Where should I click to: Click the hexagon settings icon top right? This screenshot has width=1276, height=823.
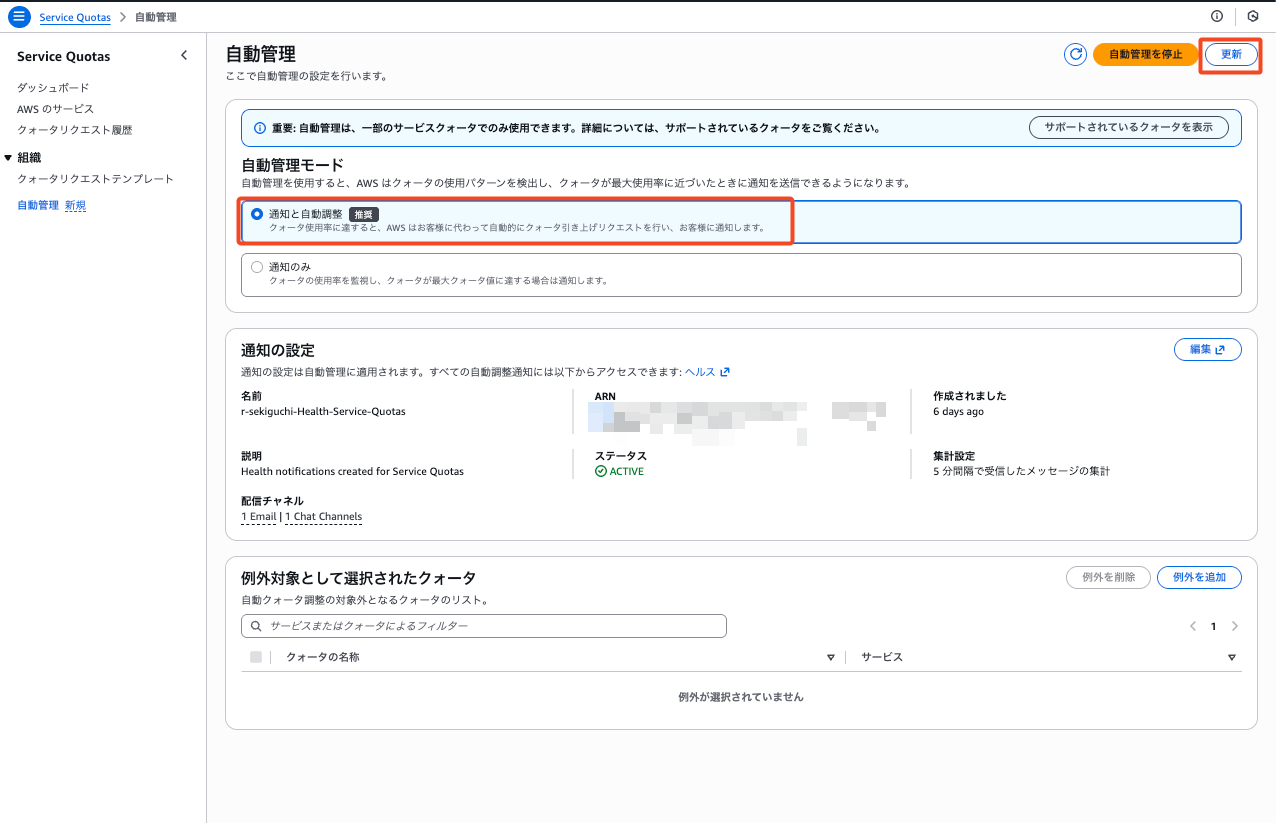point(1252,17)
